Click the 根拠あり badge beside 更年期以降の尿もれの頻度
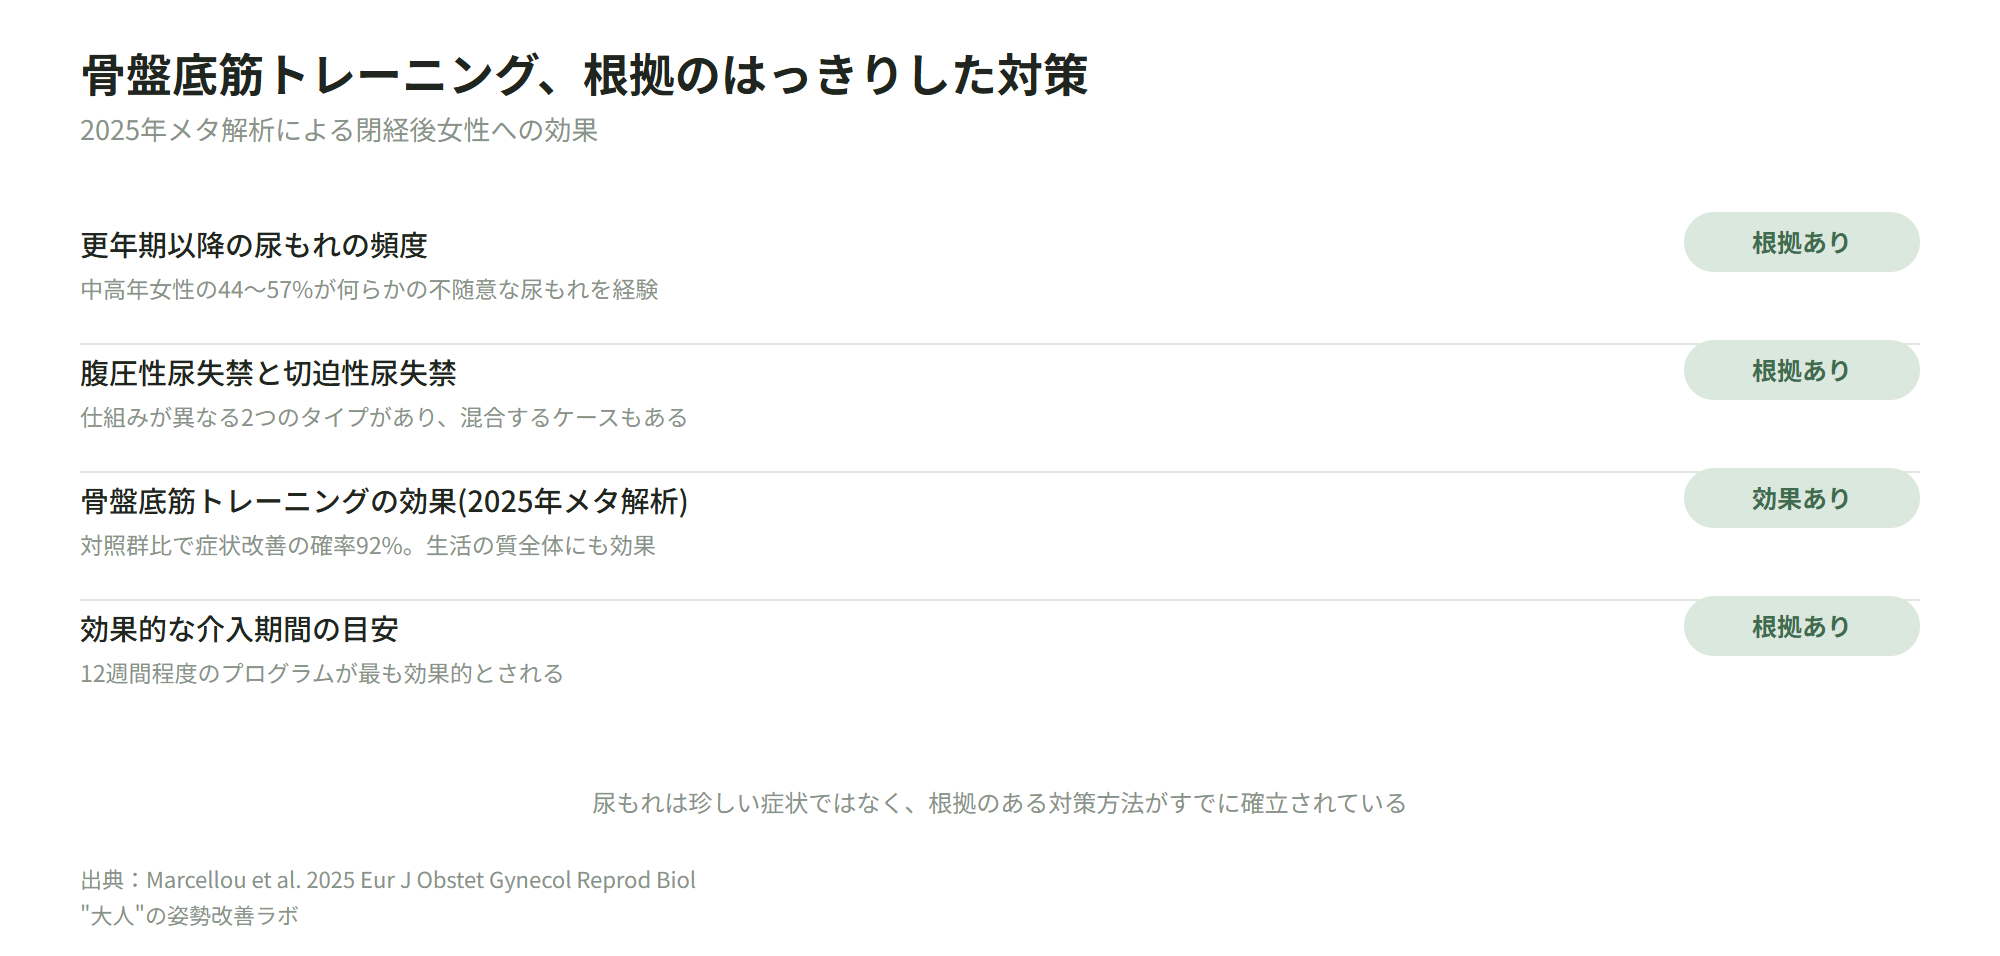The height and width of the screenshot is (956, 2000). 1801,242
